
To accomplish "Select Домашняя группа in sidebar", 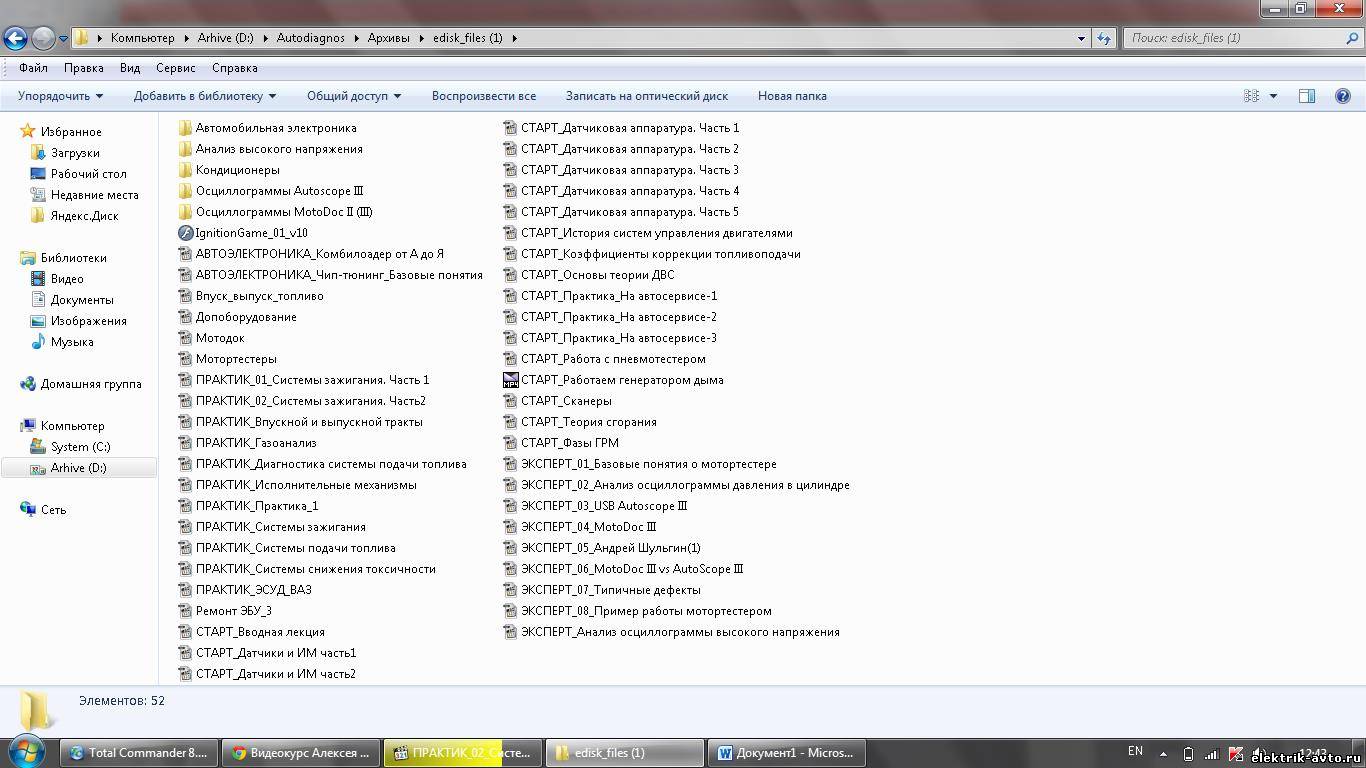I will pos(91,384).
